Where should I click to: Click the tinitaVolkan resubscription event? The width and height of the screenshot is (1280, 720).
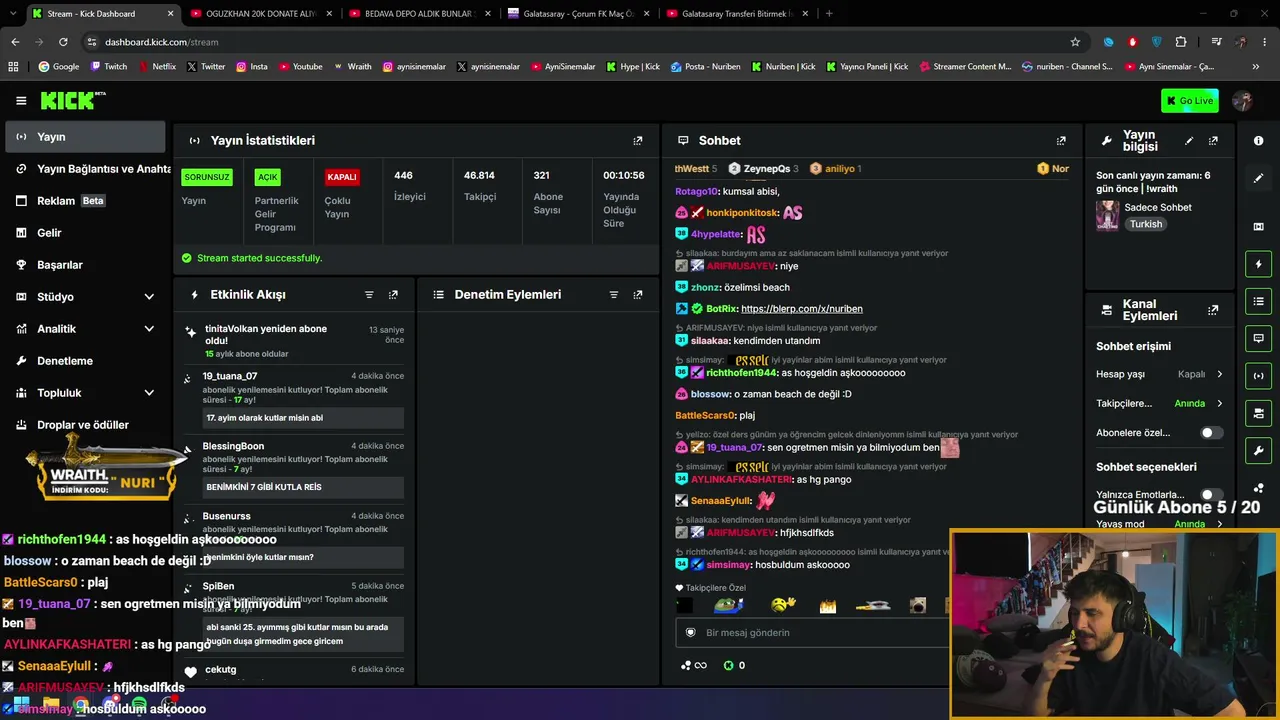(294, 341)
